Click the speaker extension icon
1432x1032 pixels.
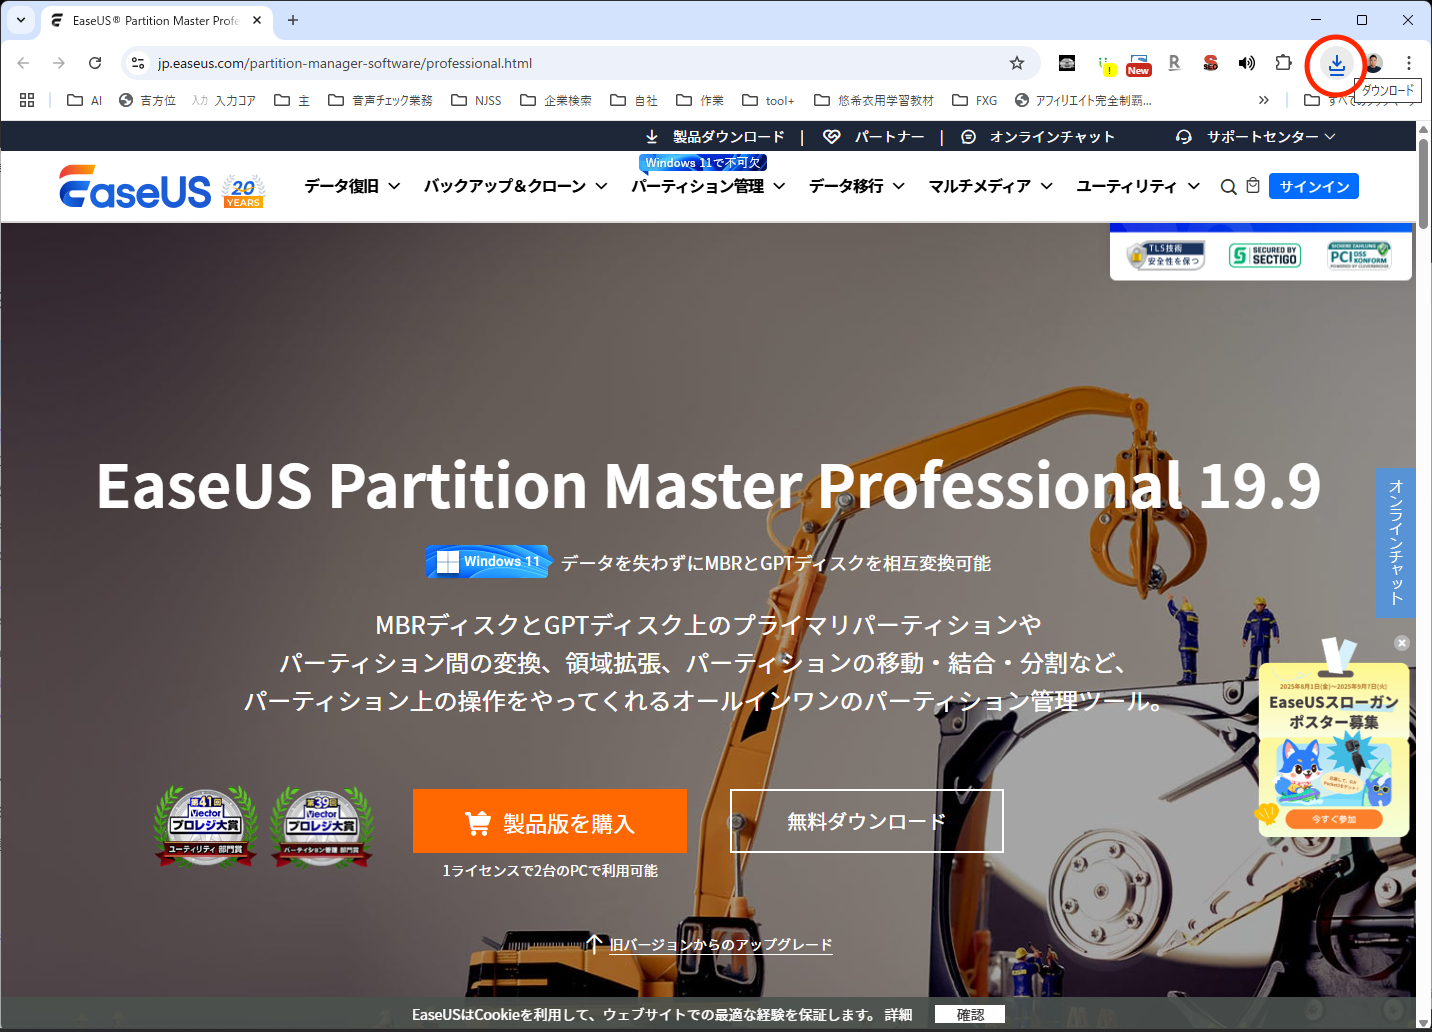(x=1246, y=63)
